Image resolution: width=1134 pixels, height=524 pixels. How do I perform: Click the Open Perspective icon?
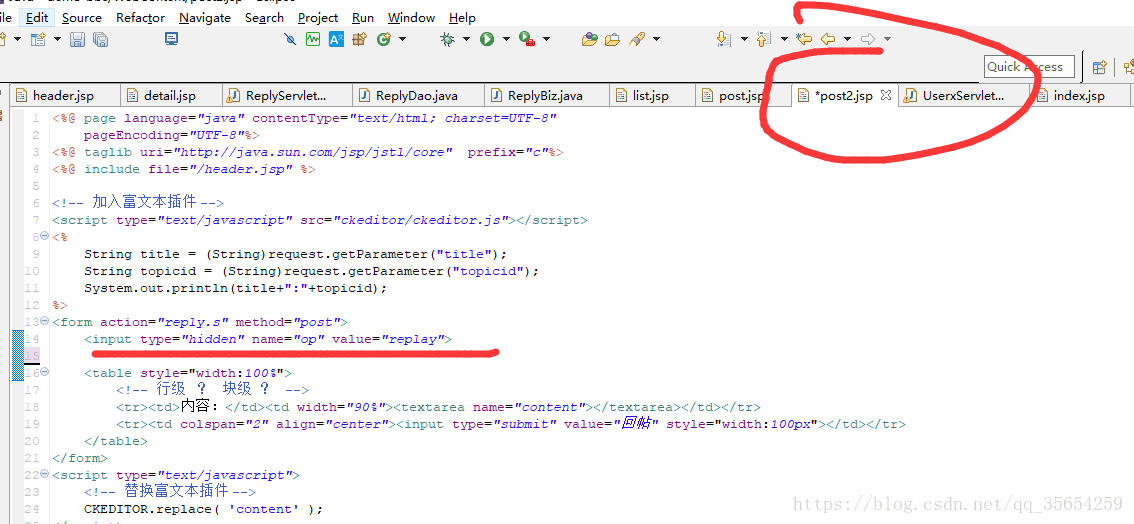click(1099, 67)
